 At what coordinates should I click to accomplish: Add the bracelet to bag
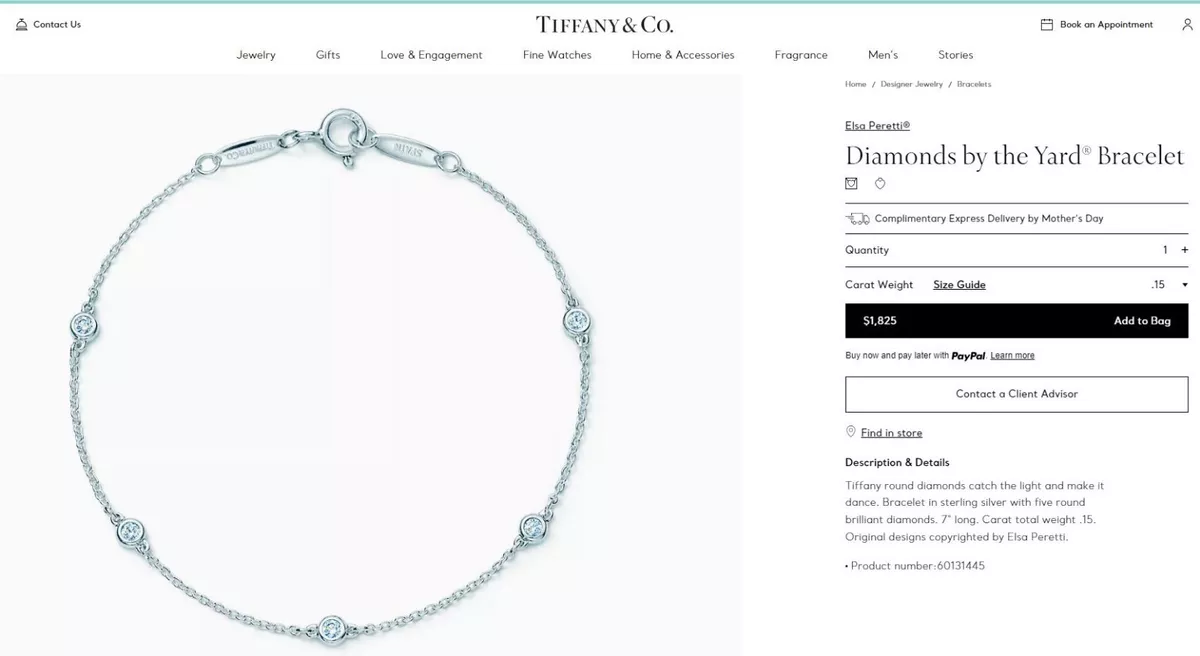click(1017, 321)
